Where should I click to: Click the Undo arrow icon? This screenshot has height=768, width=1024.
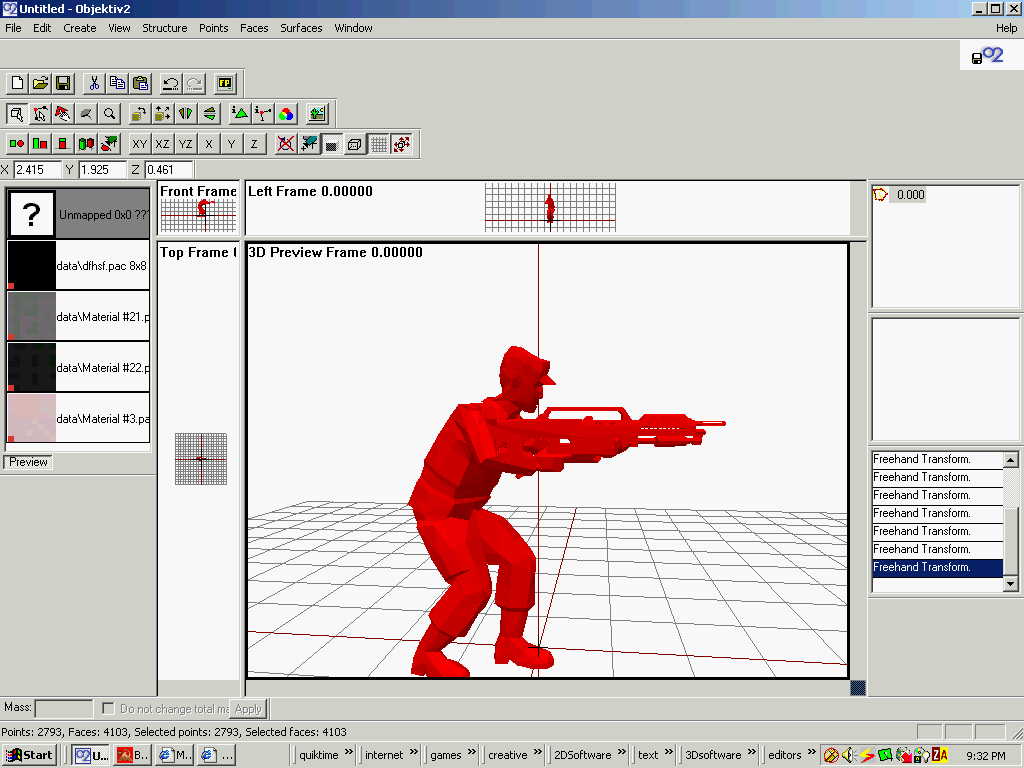point(171,84)
